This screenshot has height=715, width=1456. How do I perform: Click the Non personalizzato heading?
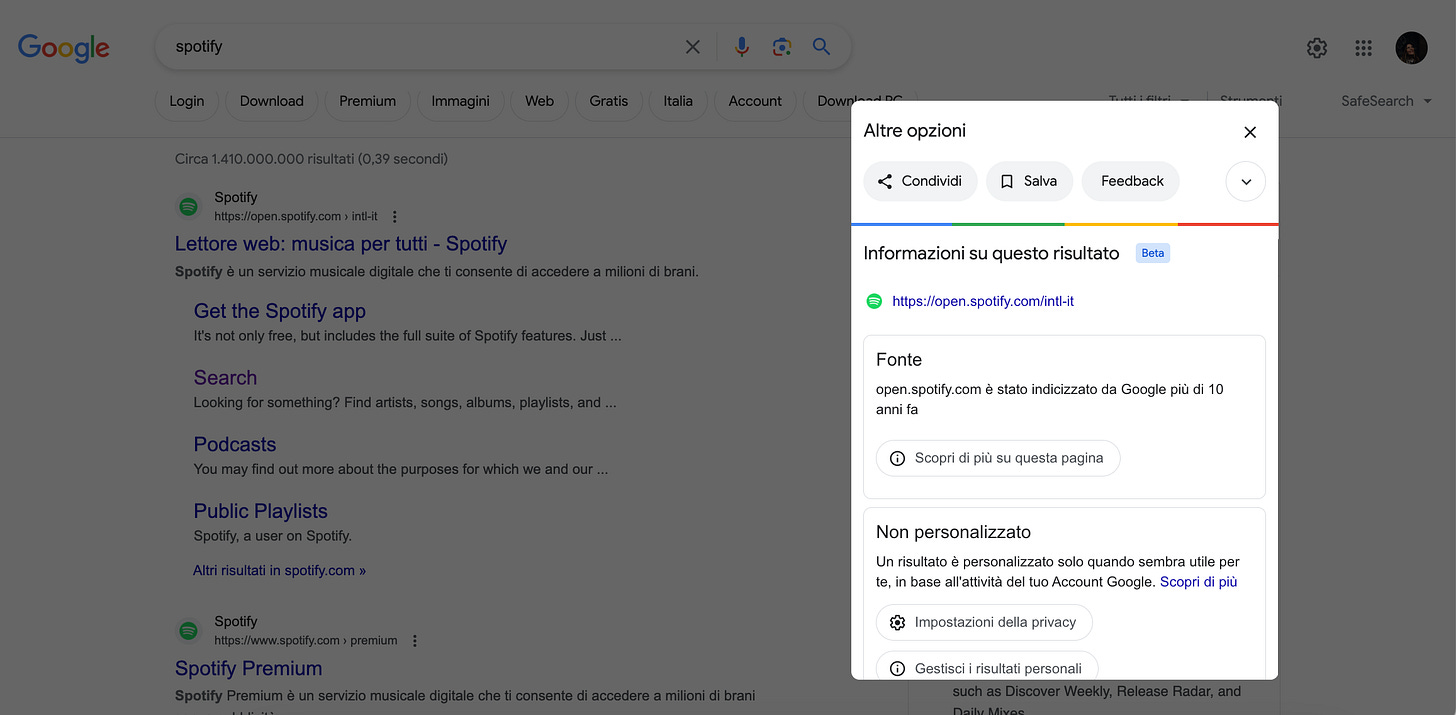pyautogui.click(x=953, y=532)
